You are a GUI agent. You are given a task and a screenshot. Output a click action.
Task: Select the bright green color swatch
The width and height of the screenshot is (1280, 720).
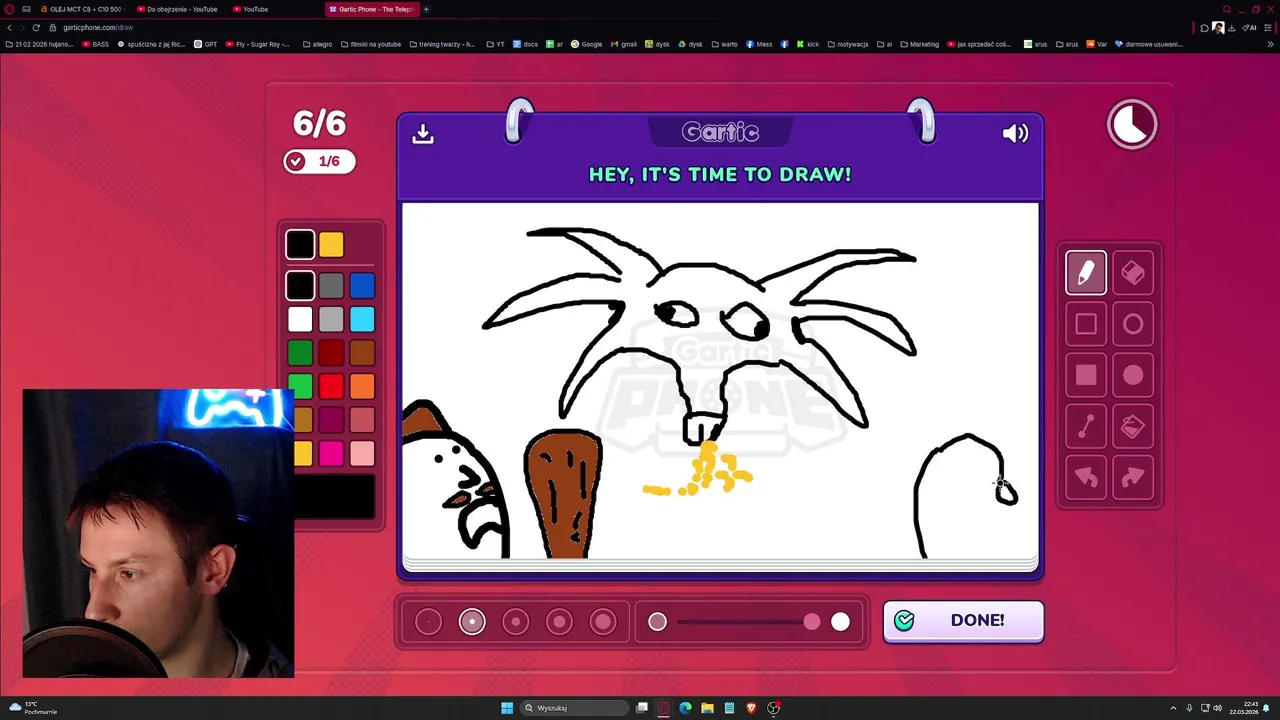click(x=300, y=386)
